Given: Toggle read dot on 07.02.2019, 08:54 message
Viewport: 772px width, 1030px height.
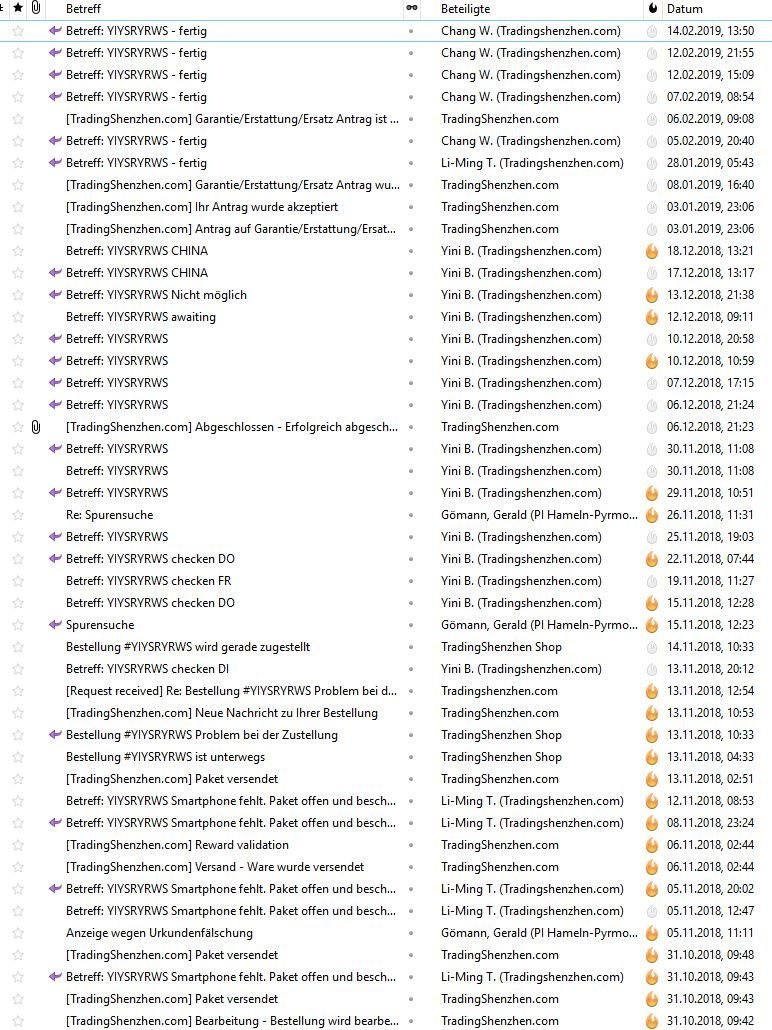Looking at the screenshot, I should pos(411,97).
